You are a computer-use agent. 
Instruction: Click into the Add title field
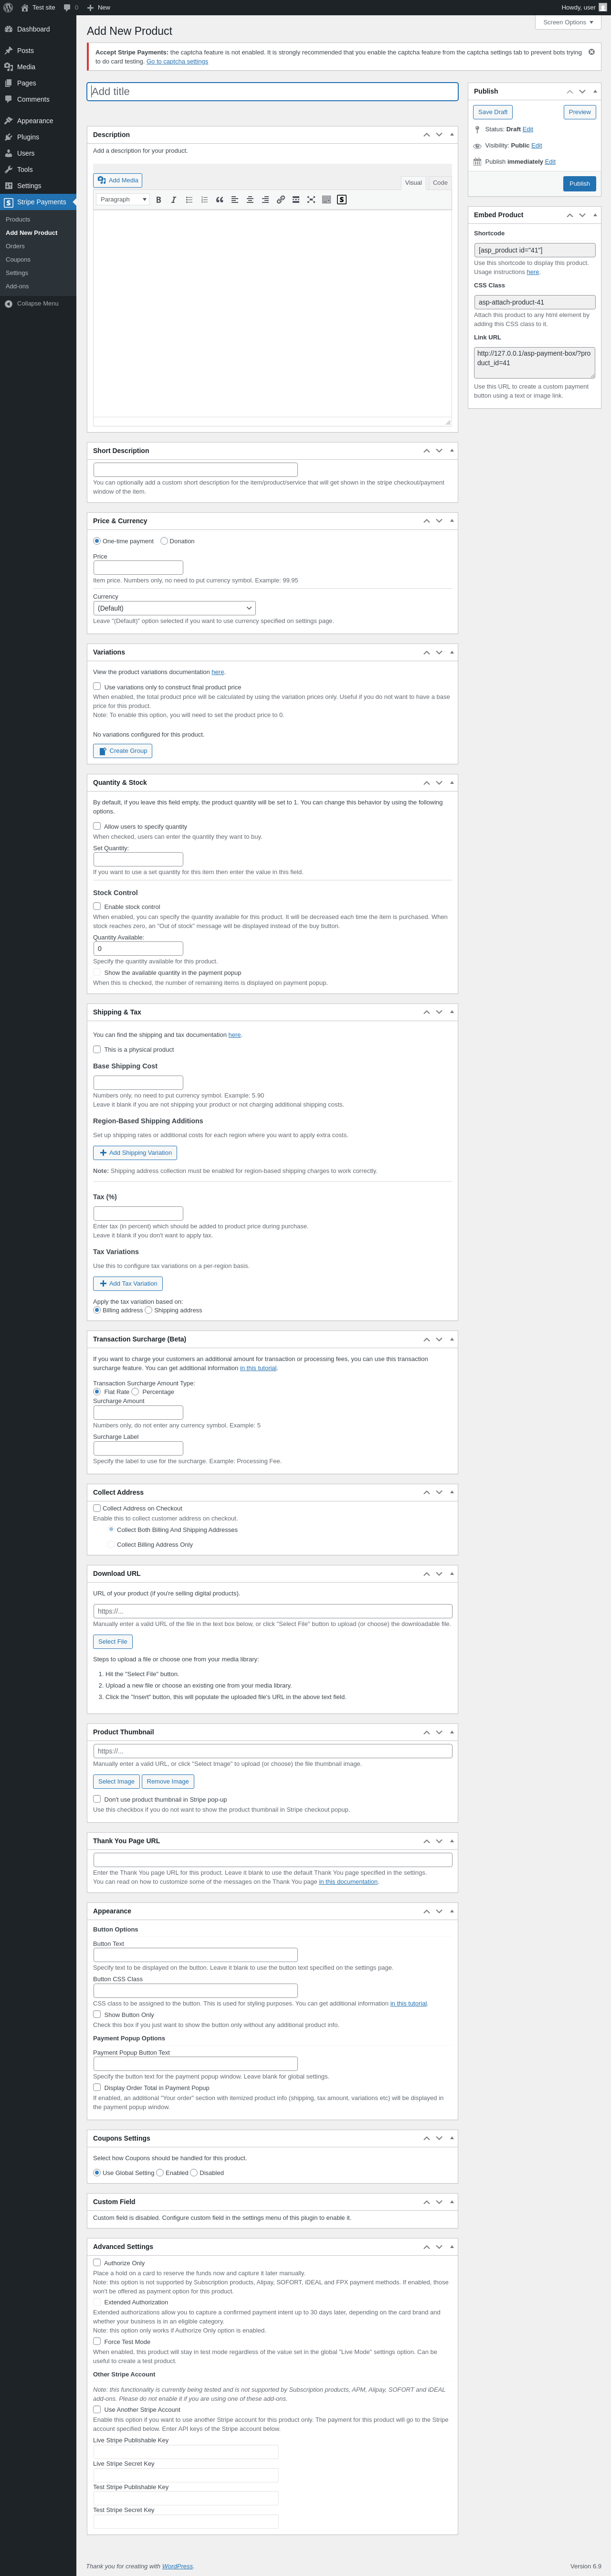tap(272, 92)
